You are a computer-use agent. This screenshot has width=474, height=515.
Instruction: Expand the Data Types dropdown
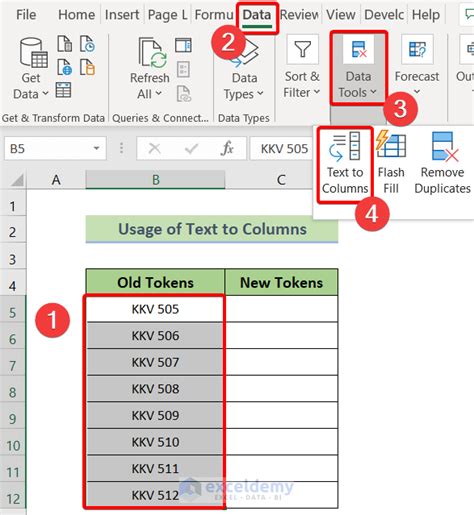tap(260, 94)
